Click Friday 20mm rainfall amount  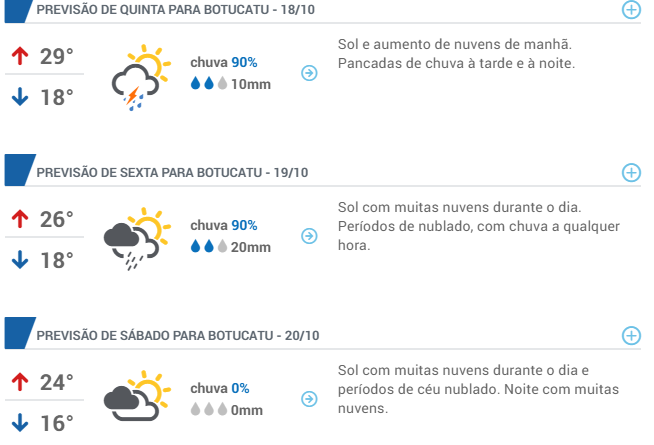(251, 247)
